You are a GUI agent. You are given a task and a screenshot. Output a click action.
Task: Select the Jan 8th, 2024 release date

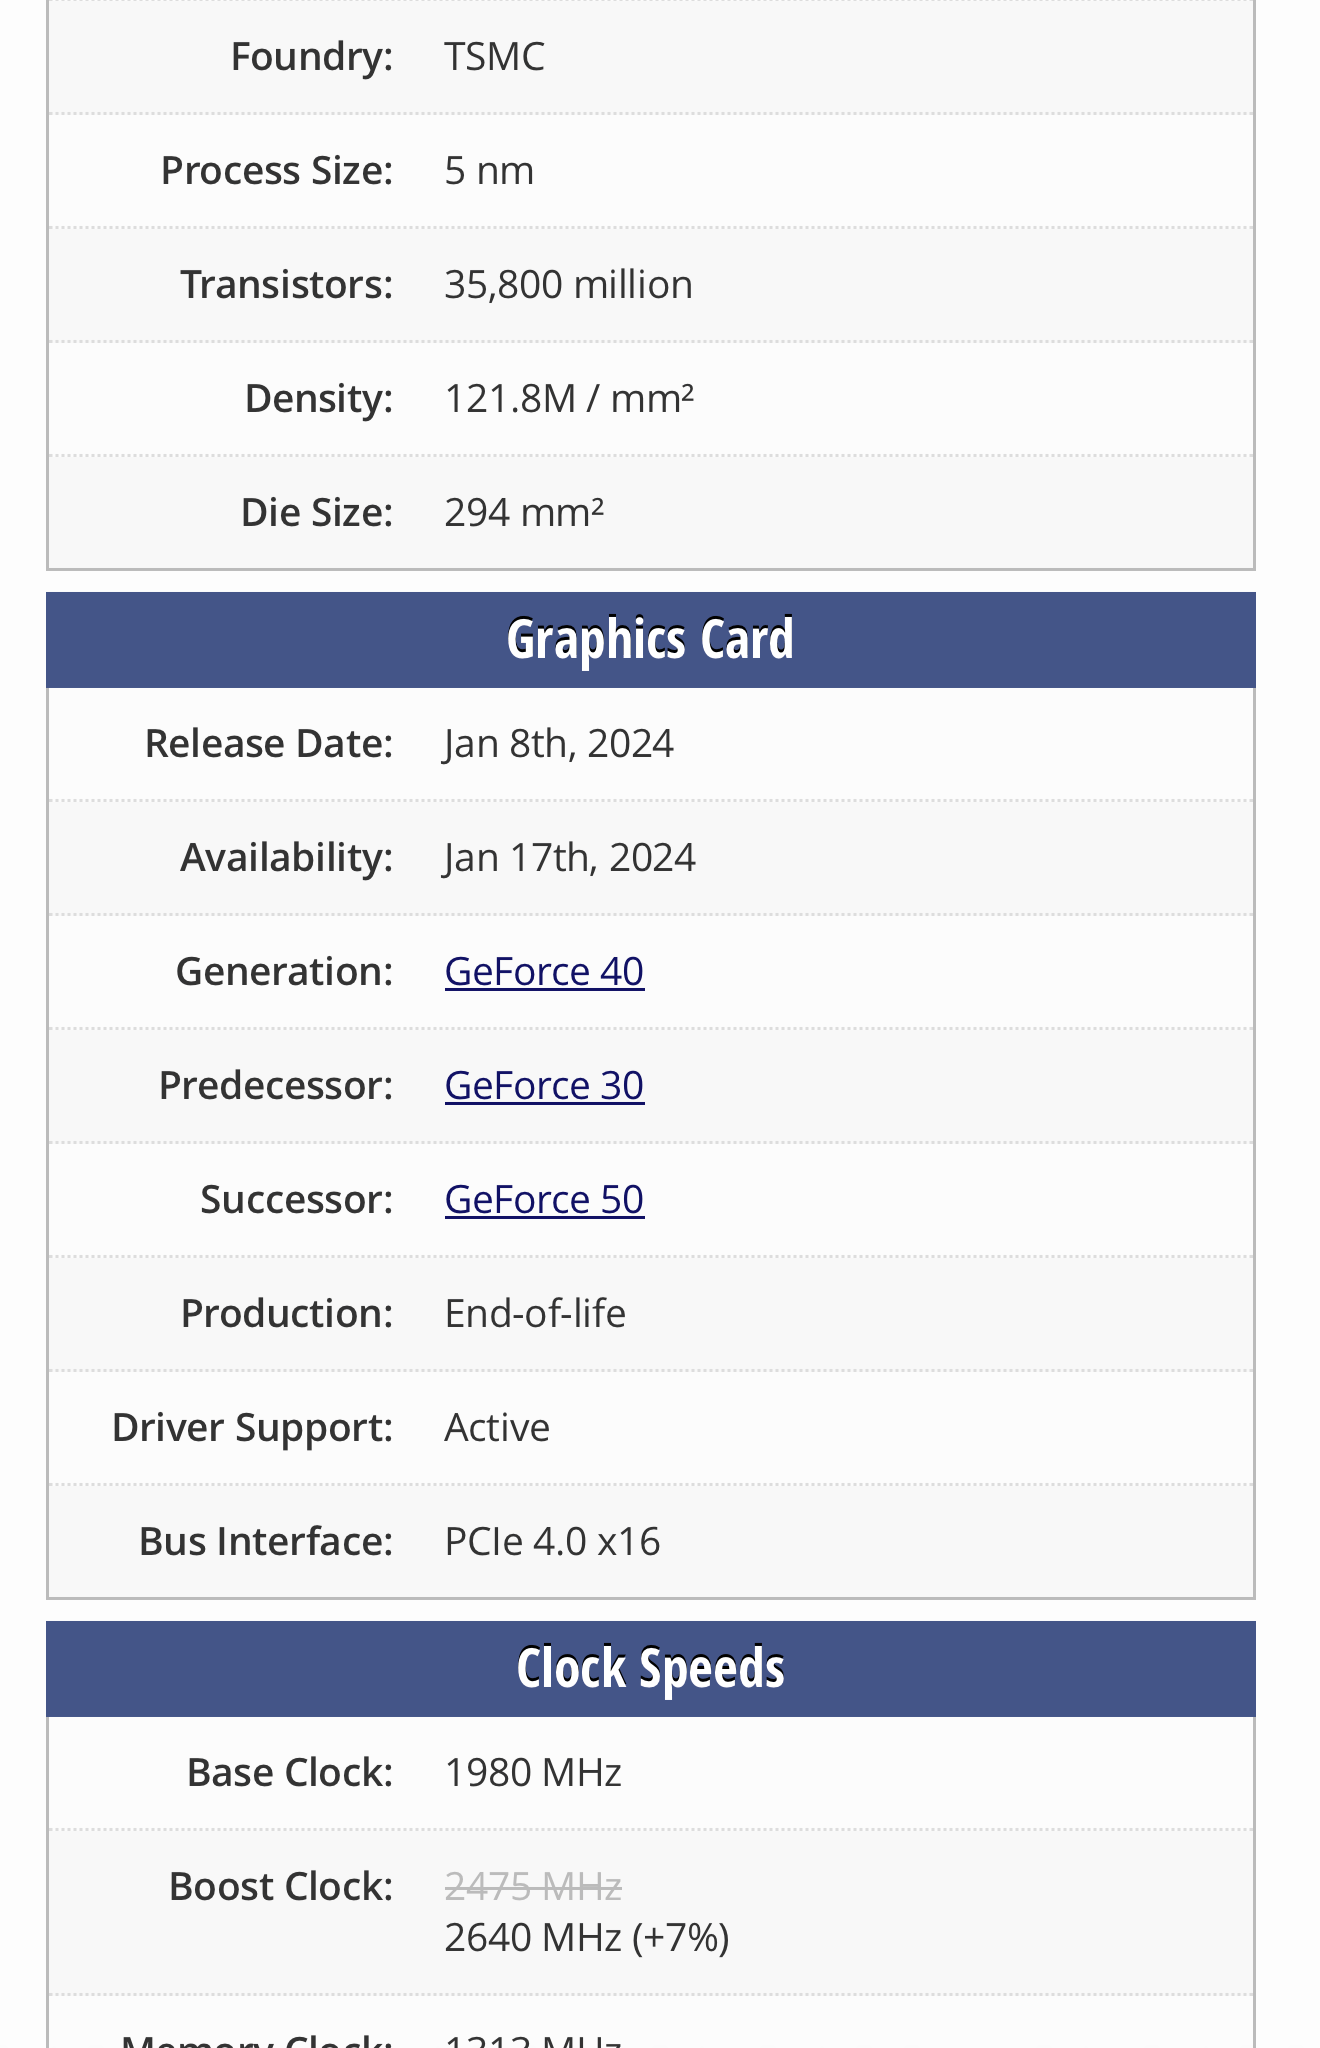pyautogui.click(x=559, y=744)
